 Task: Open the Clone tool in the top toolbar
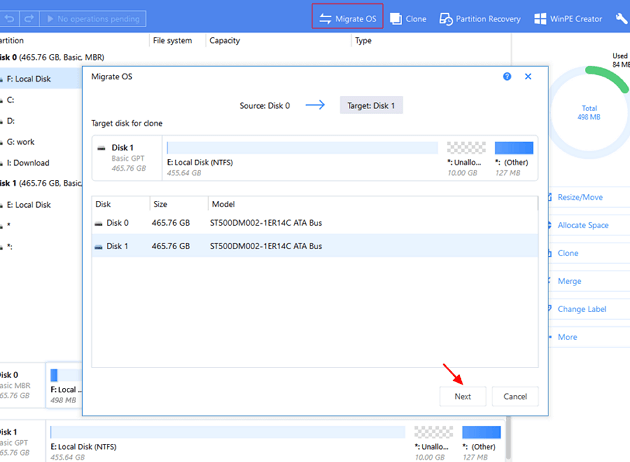tap(411, 18)
